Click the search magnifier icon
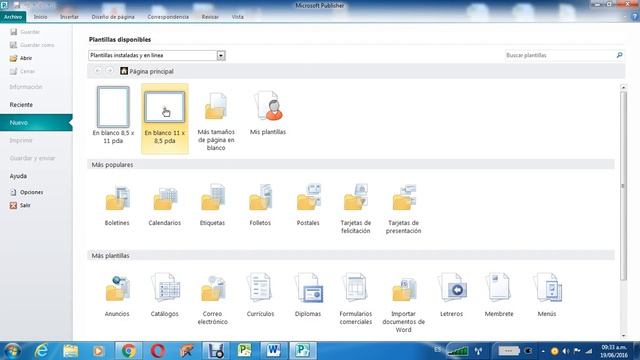Screen dimensions: 640x360 619,55
